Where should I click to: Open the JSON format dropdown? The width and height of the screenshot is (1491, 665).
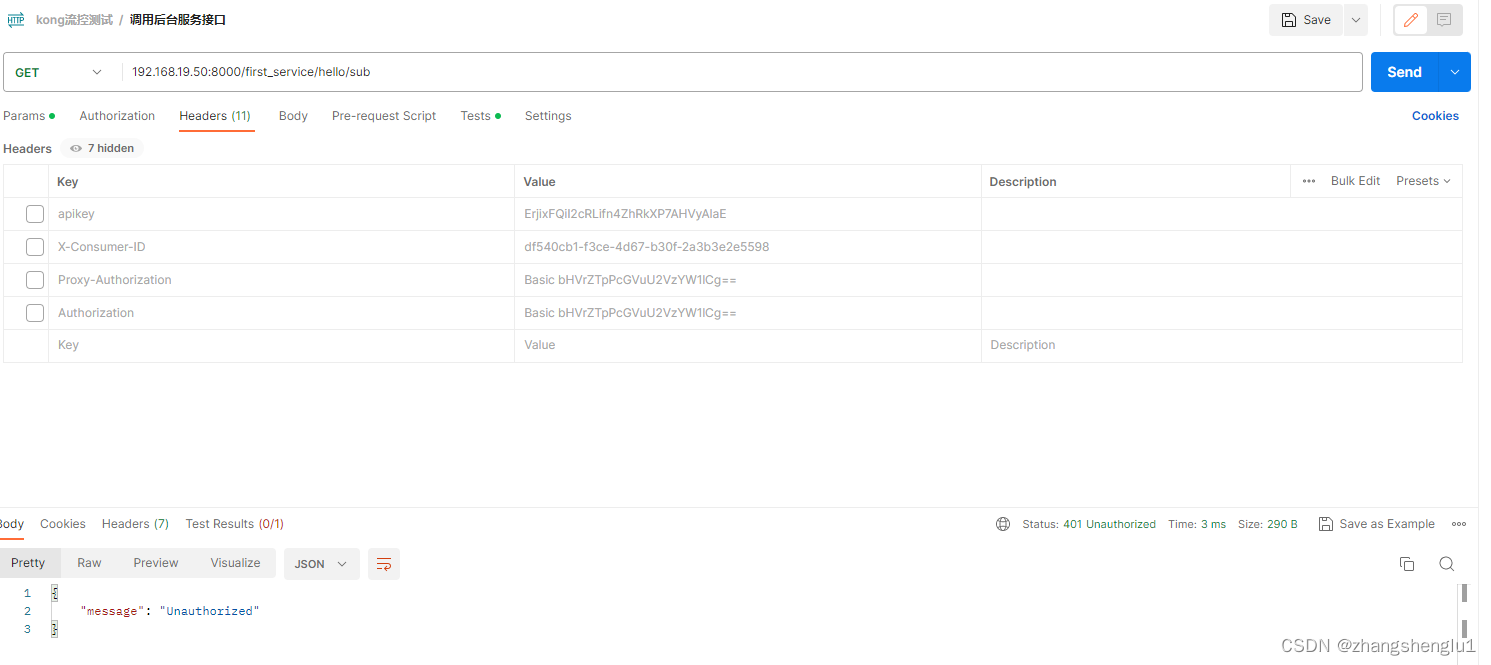click(x=321, y=563)
